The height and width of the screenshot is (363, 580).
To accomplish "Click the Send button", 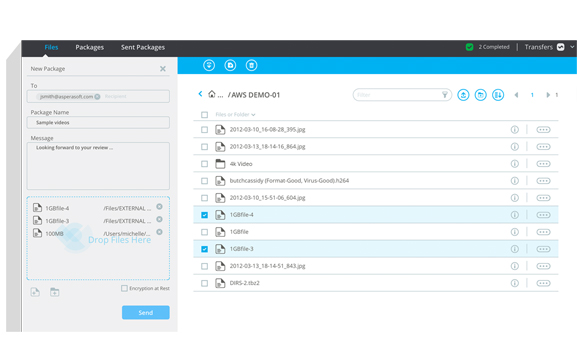I will [x=146, y=313].
